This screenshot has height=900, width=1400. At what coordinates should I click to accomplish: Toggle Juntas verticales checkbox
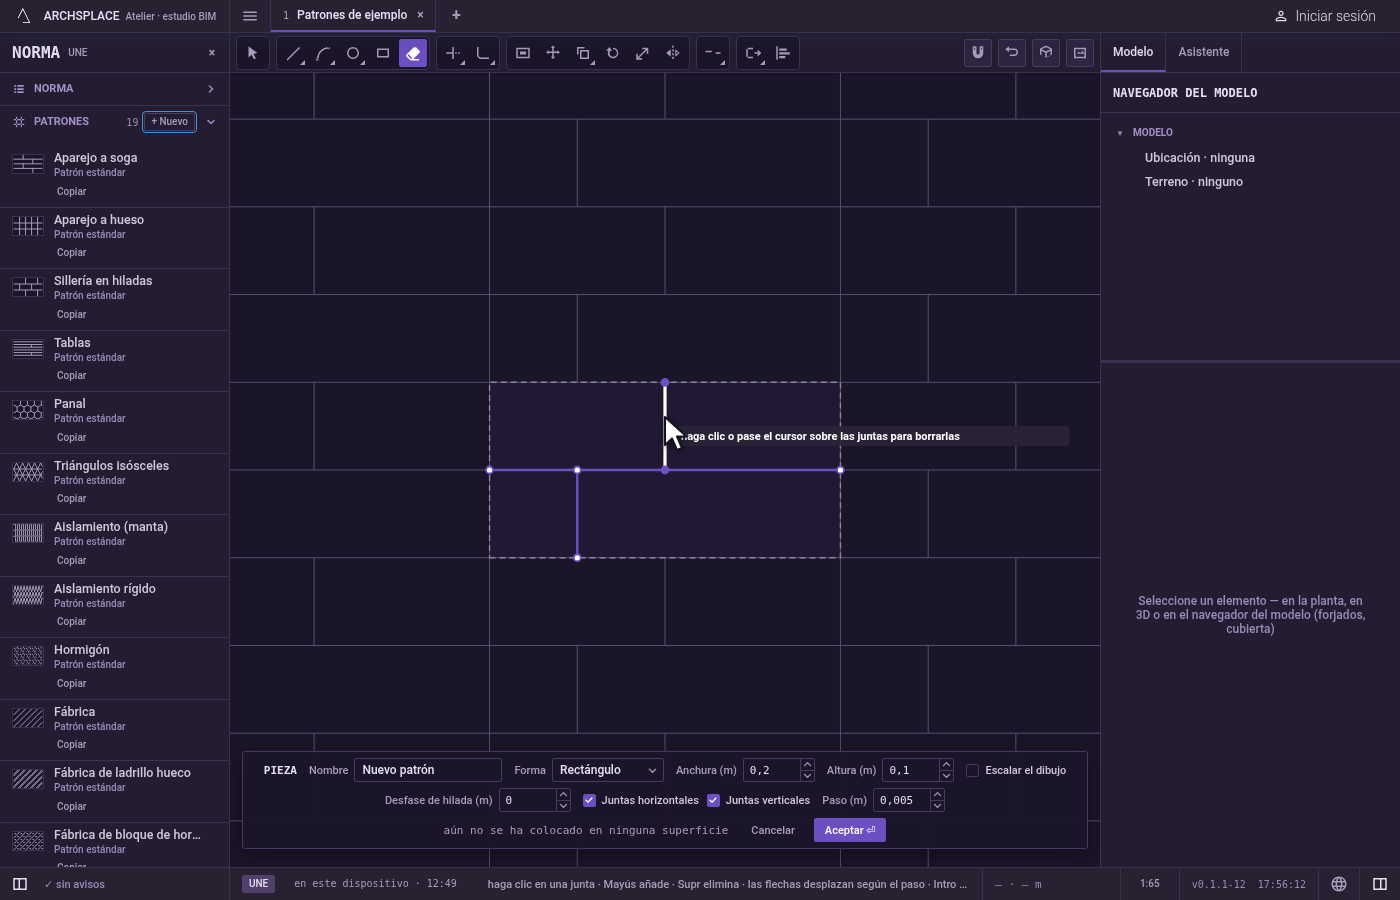point(713,800)
